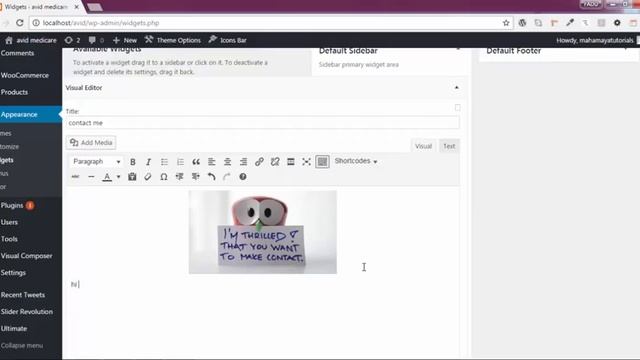
Task: Switch to the Visual tab
Action: pyautogui.click(x=423, y=146)
